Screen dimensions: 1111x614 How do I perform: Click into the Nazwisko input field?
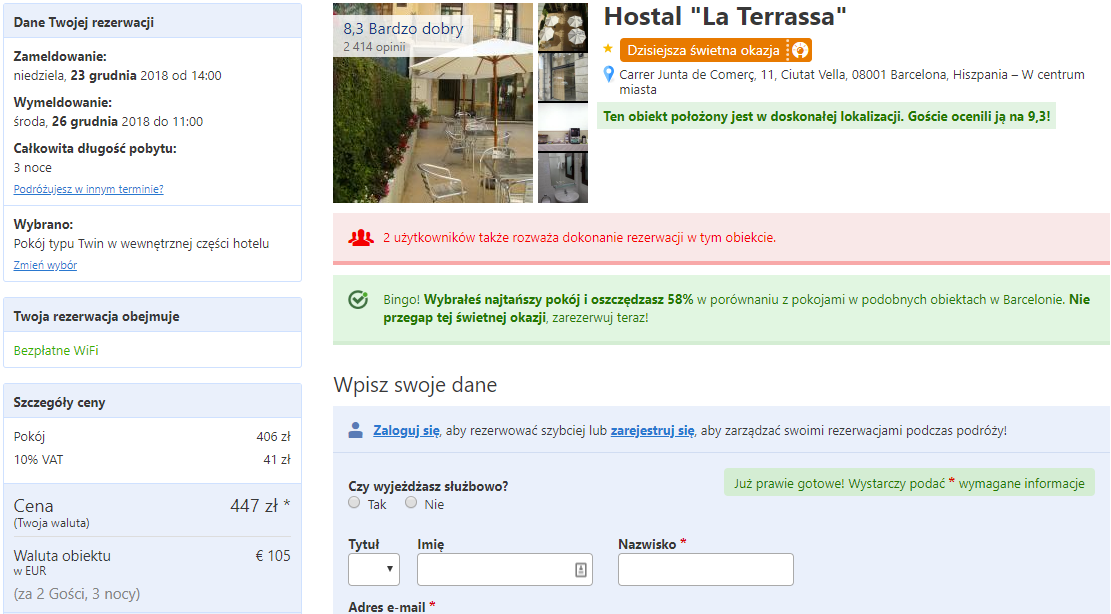(x=706, y=569)
